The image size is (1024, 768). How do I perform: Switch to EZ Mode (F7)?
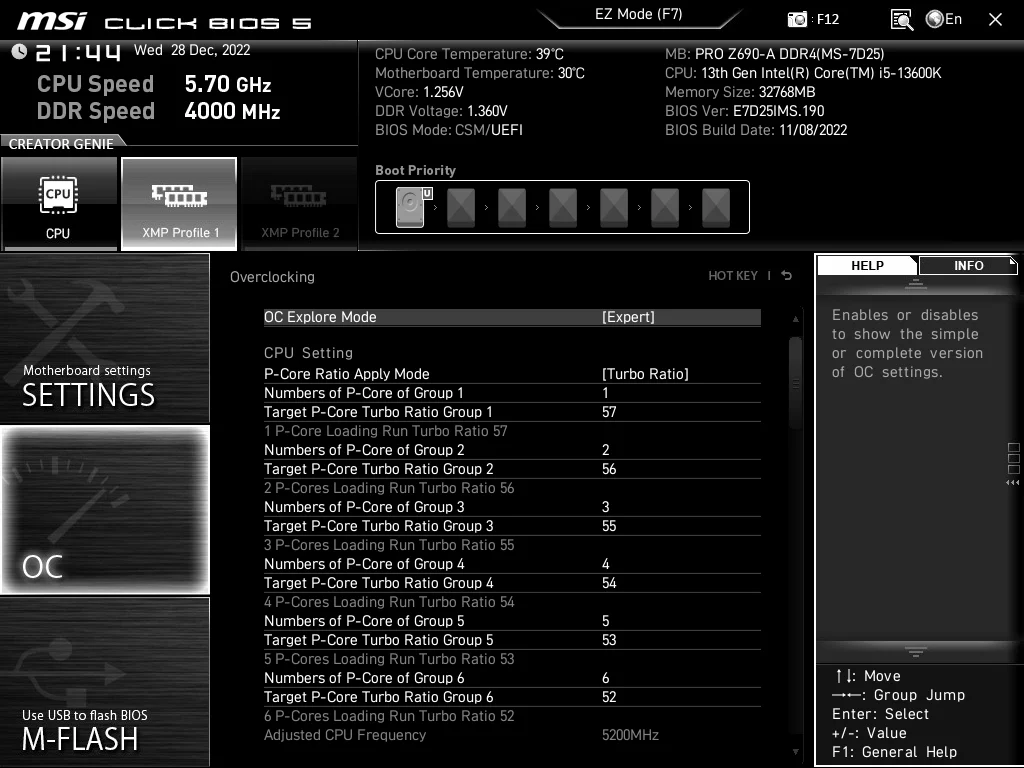coord(639,14)
